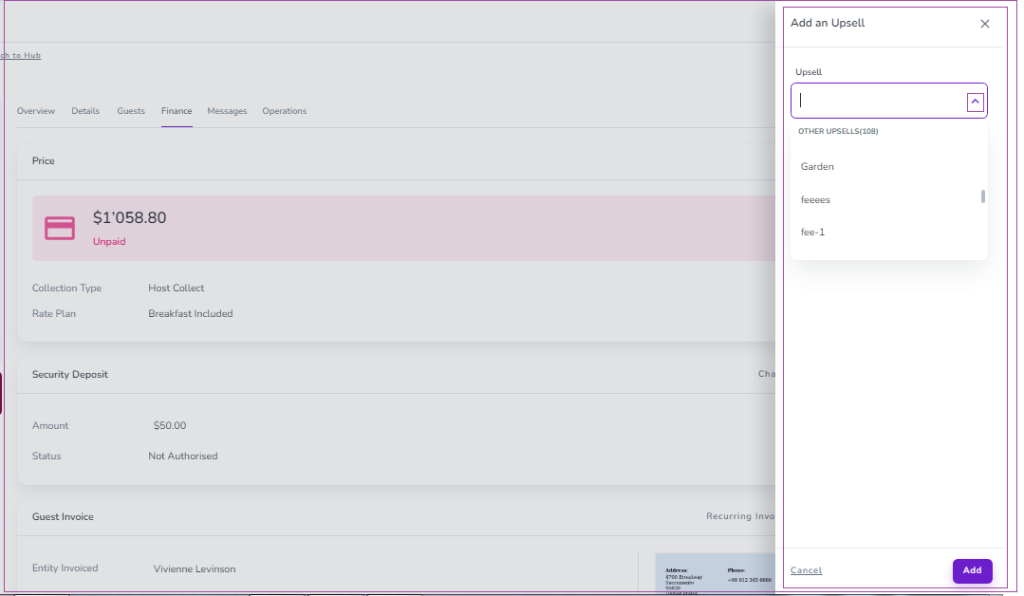
Task: Click the OTHER UPSELLS(108) group header
Action: 838,131
